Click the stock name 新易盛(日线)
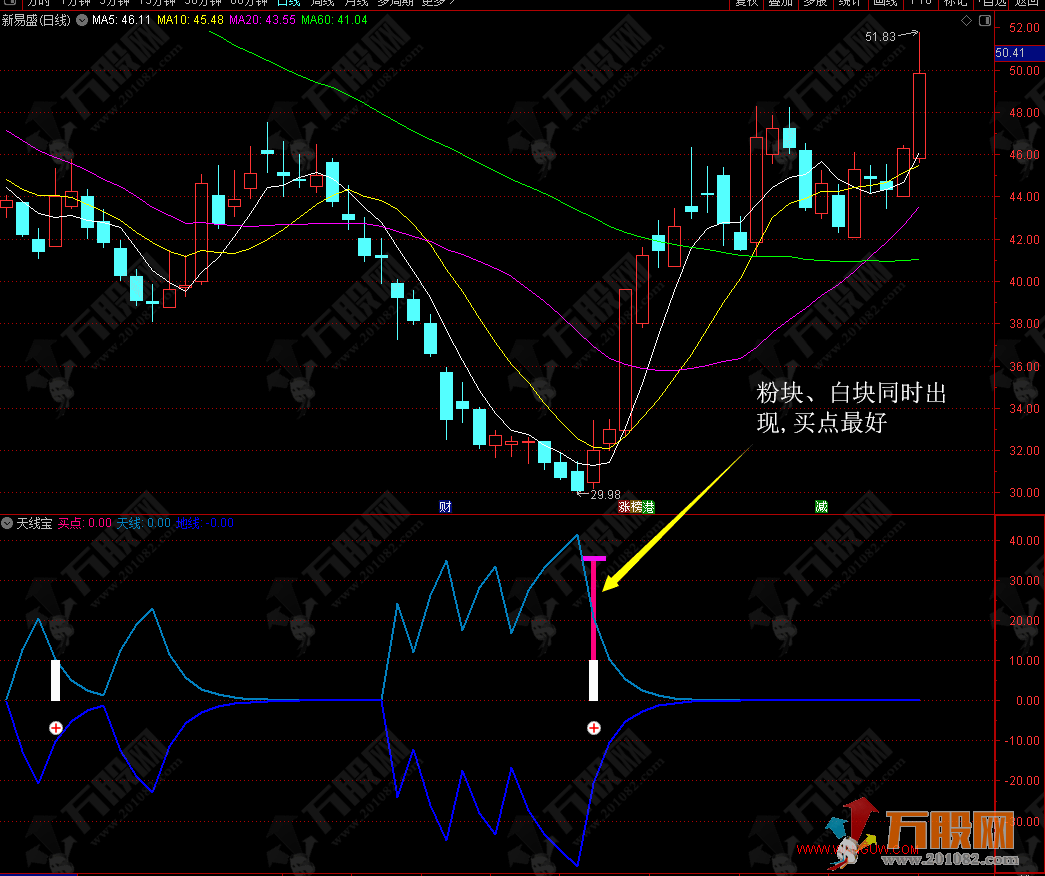The height and width of the screenshot is (876, 1045). (x=36, y=20)
